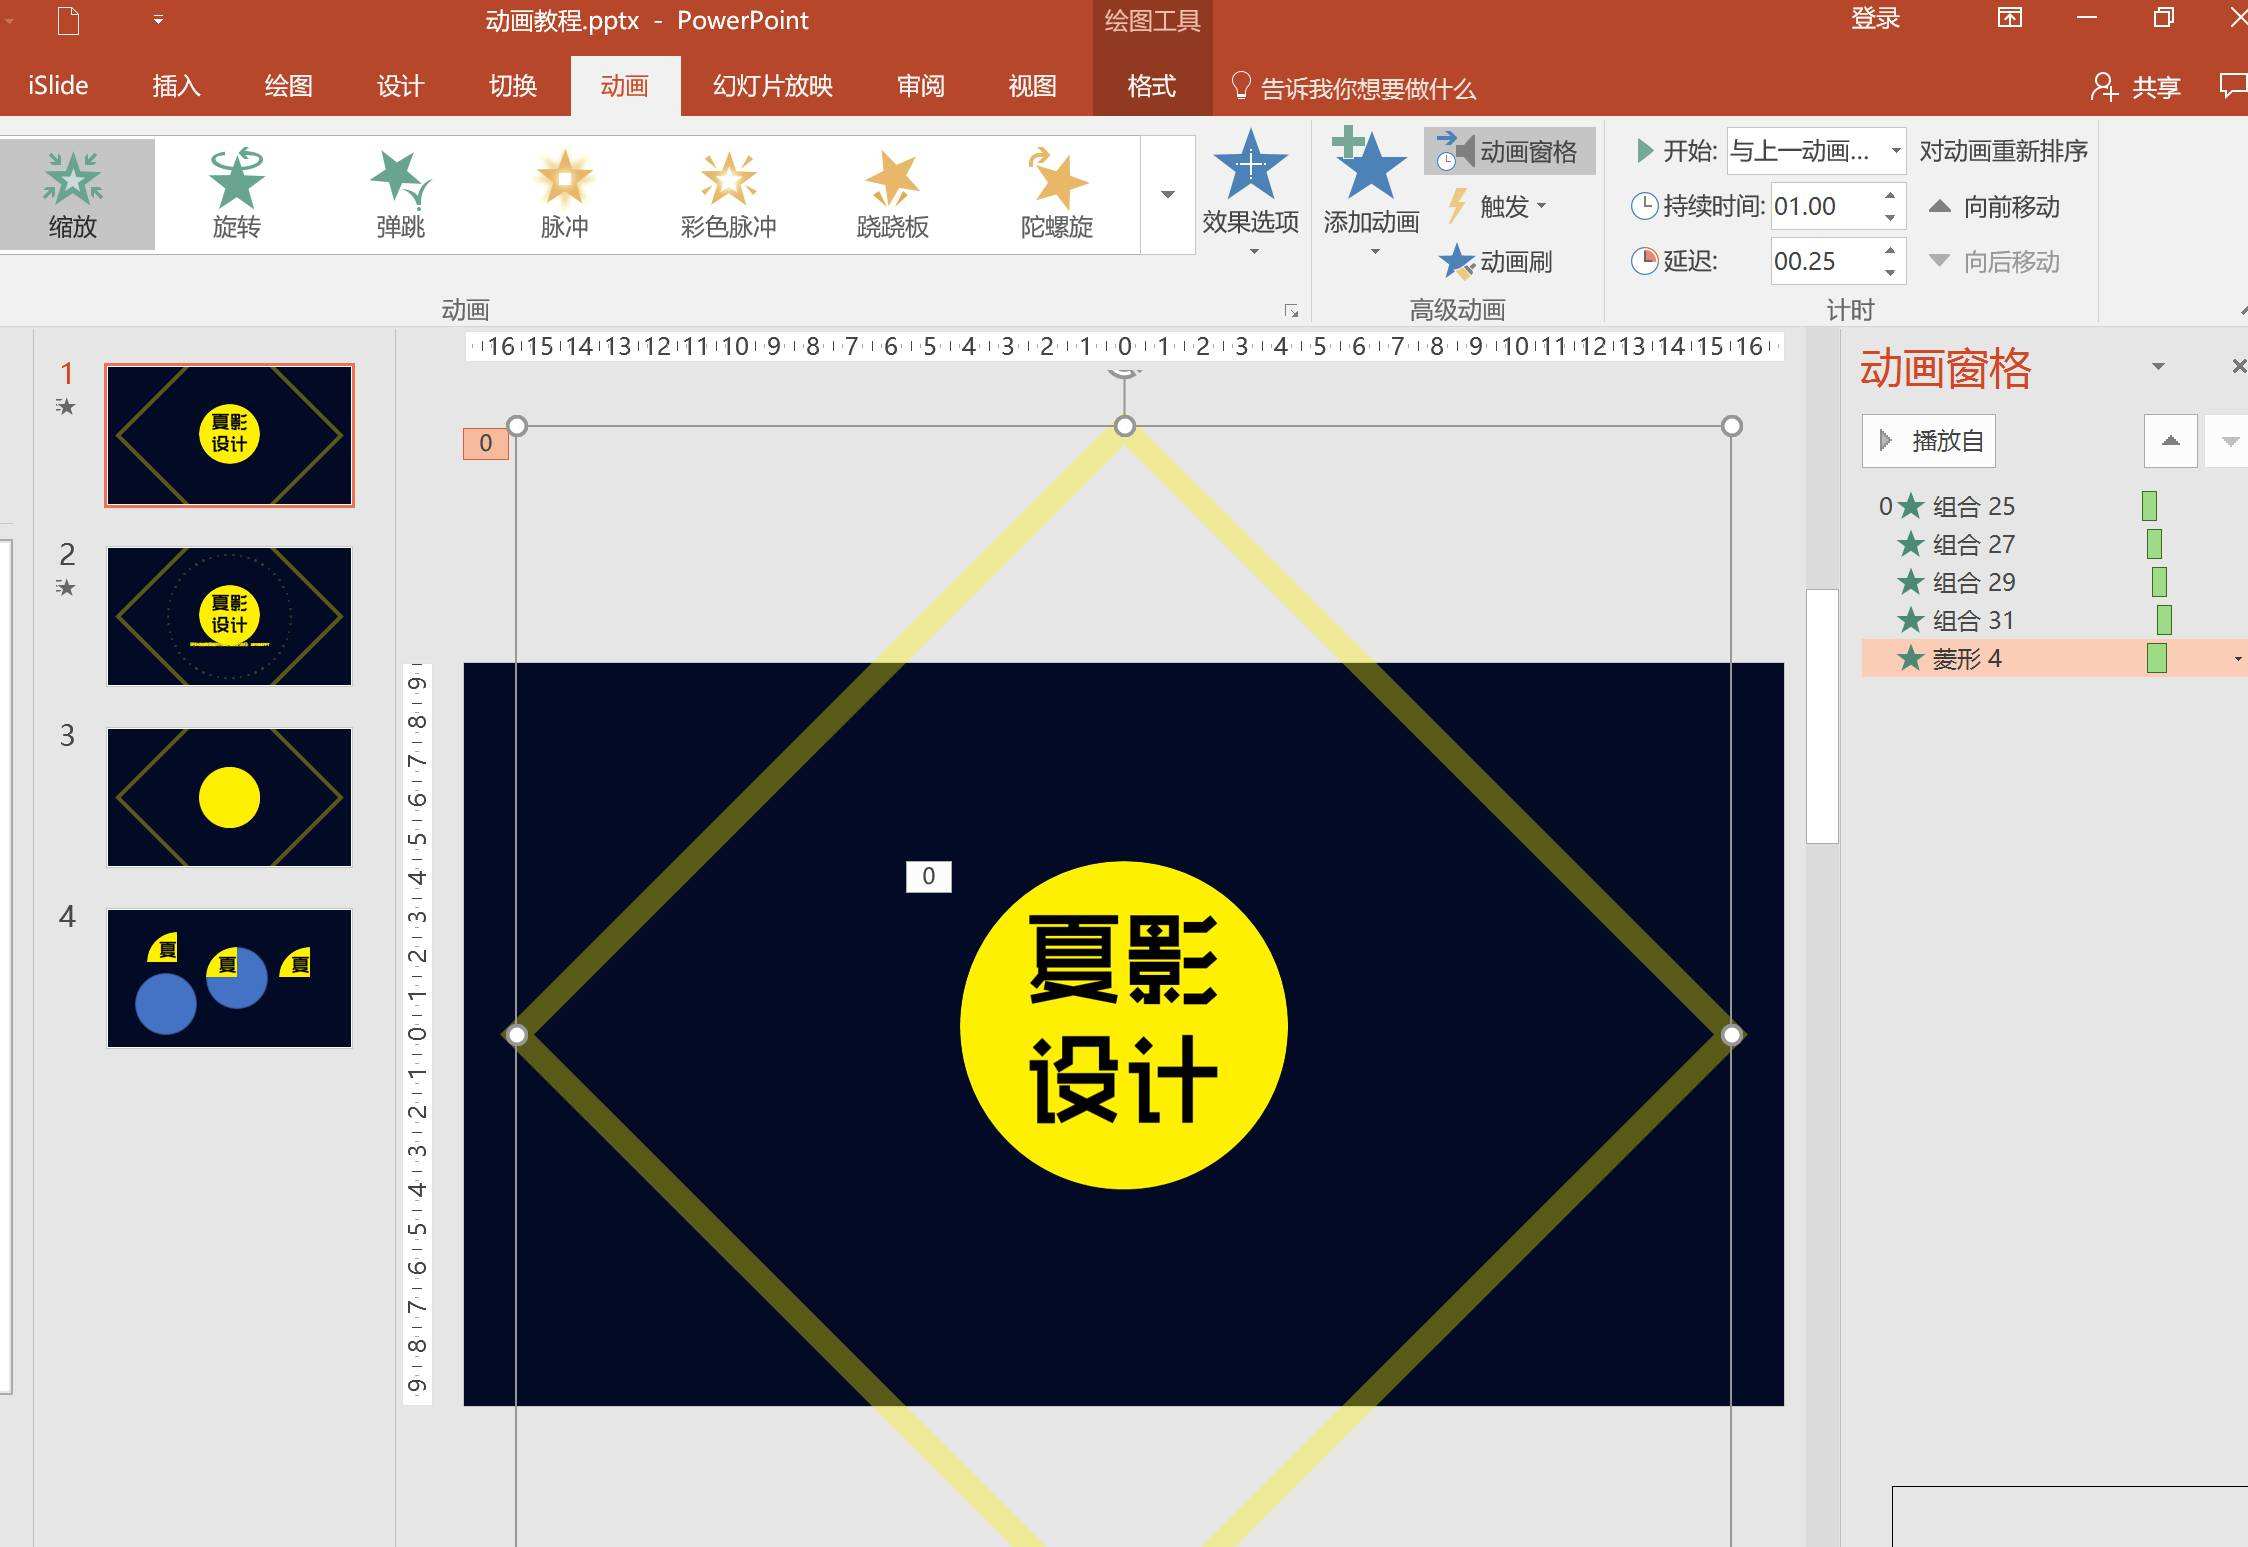Decrease delay with down spinner arrow
This screenshot has height=1547, width=2248.
pos(1890,273)
